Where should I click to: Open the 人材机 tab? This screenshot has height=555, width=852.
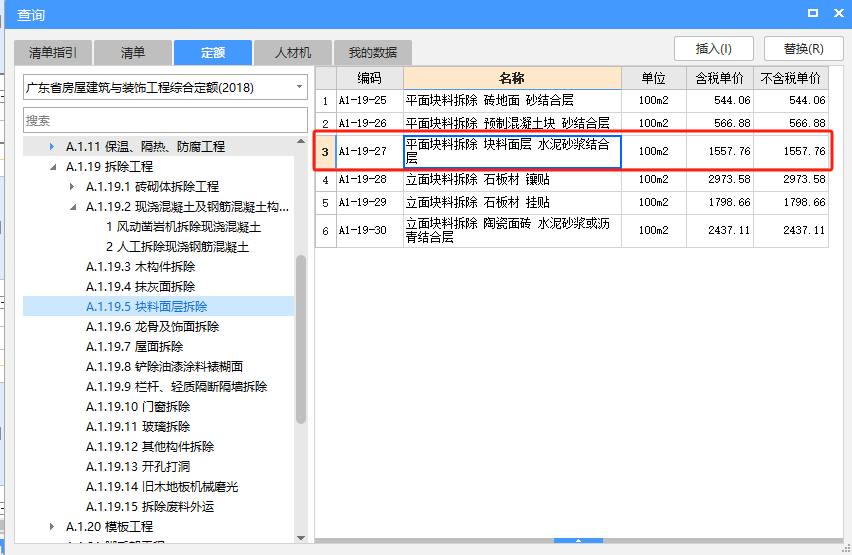tap(292, 53)
